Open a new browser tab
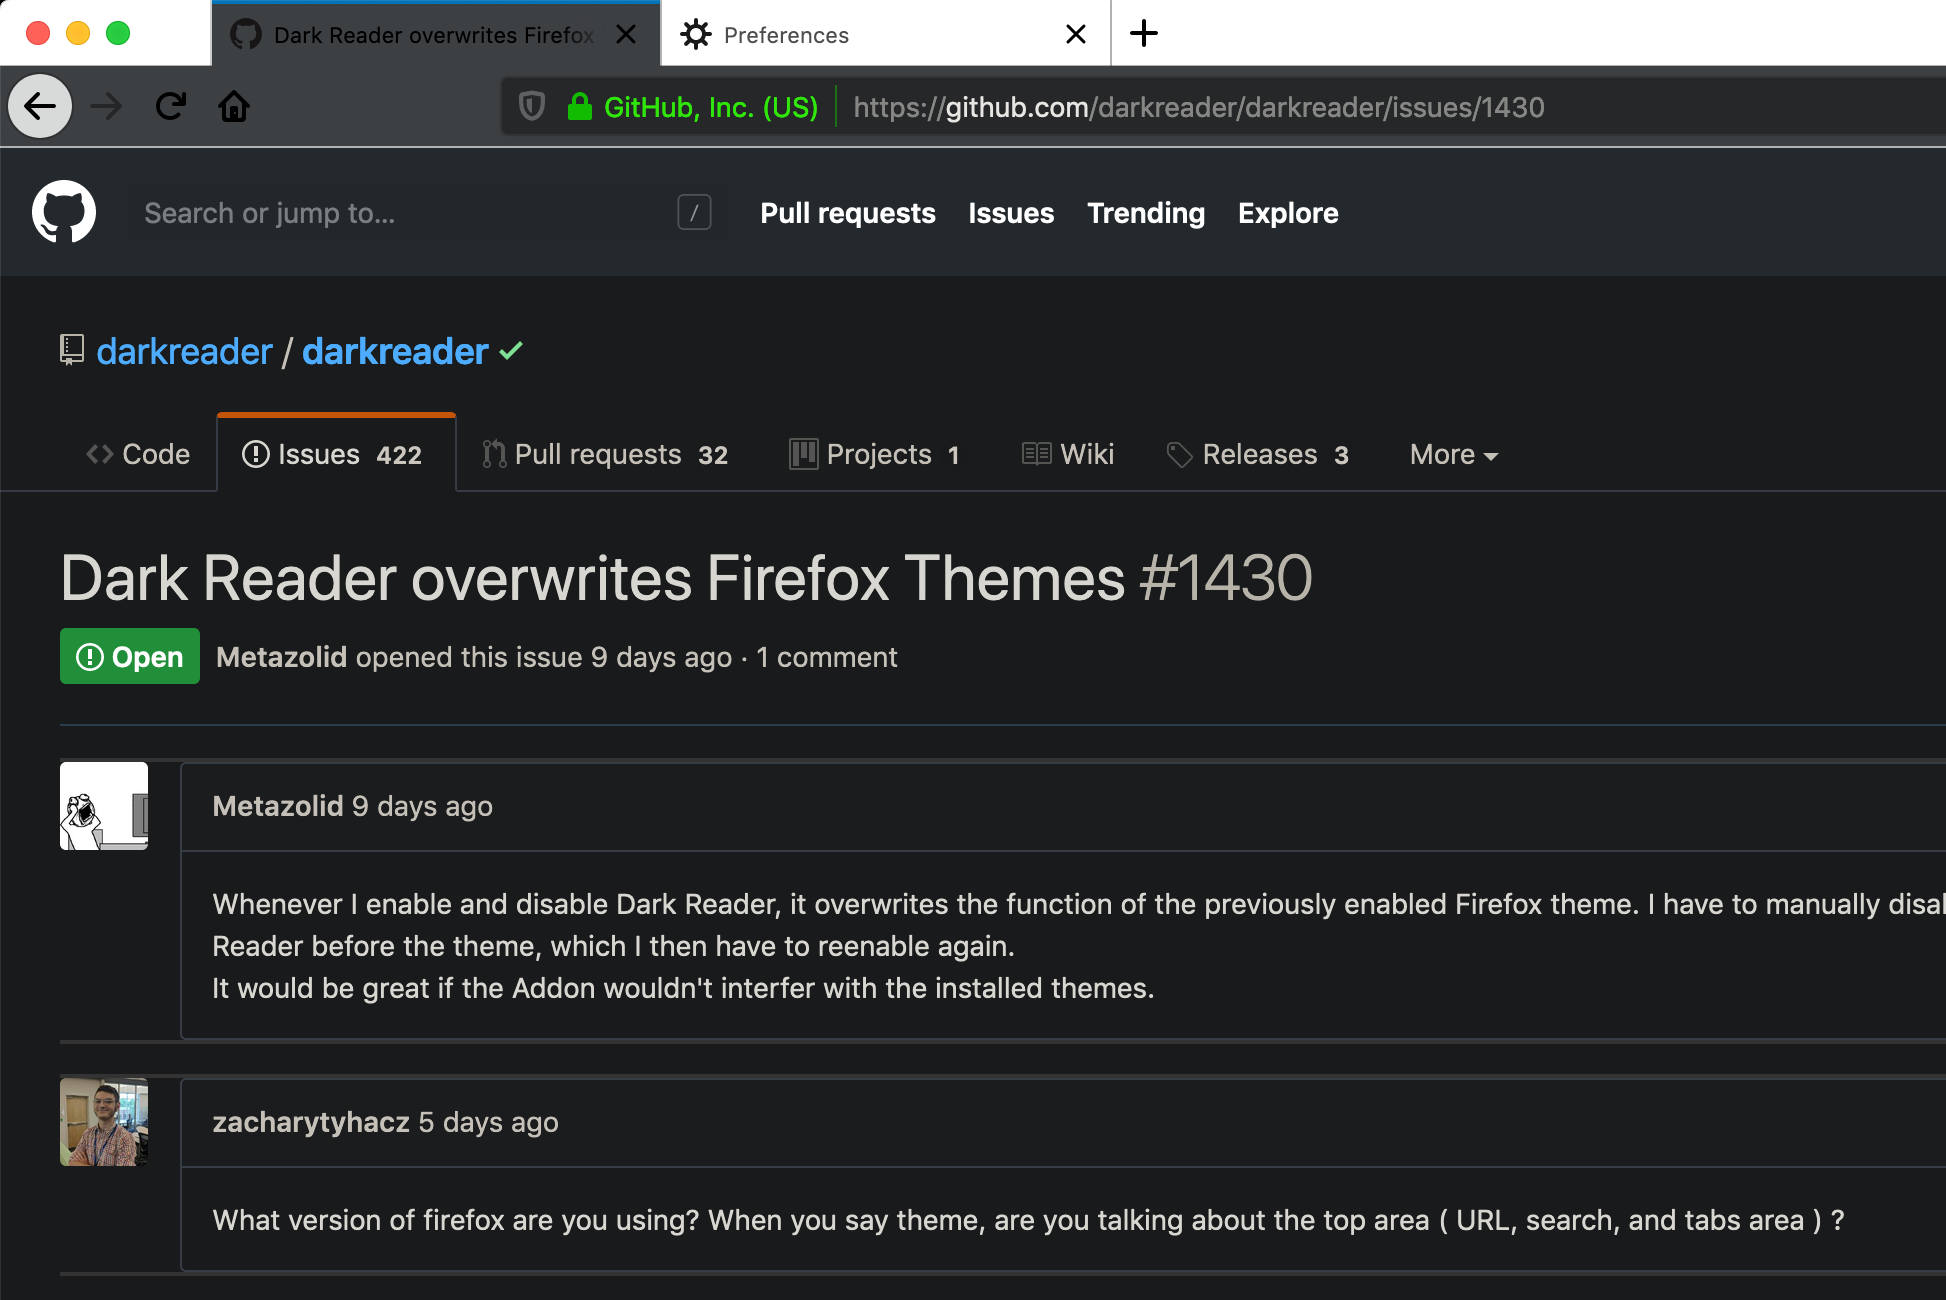Viewport: 1946px width, 1300px height. 1143,34
